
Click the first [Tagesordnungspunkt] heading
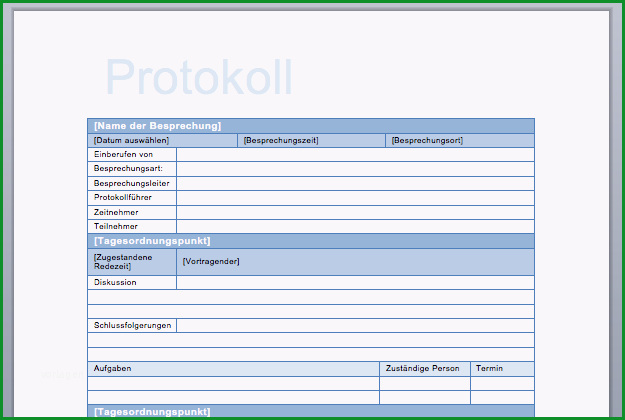pyautogui.click(x=152, y=241)
